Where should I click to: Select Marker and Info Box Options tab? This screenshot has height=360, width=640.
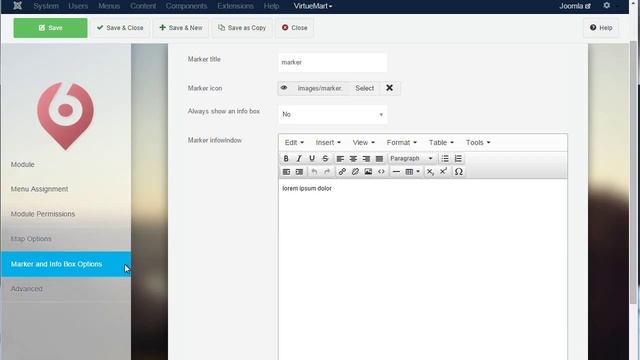tap(65, 264)
